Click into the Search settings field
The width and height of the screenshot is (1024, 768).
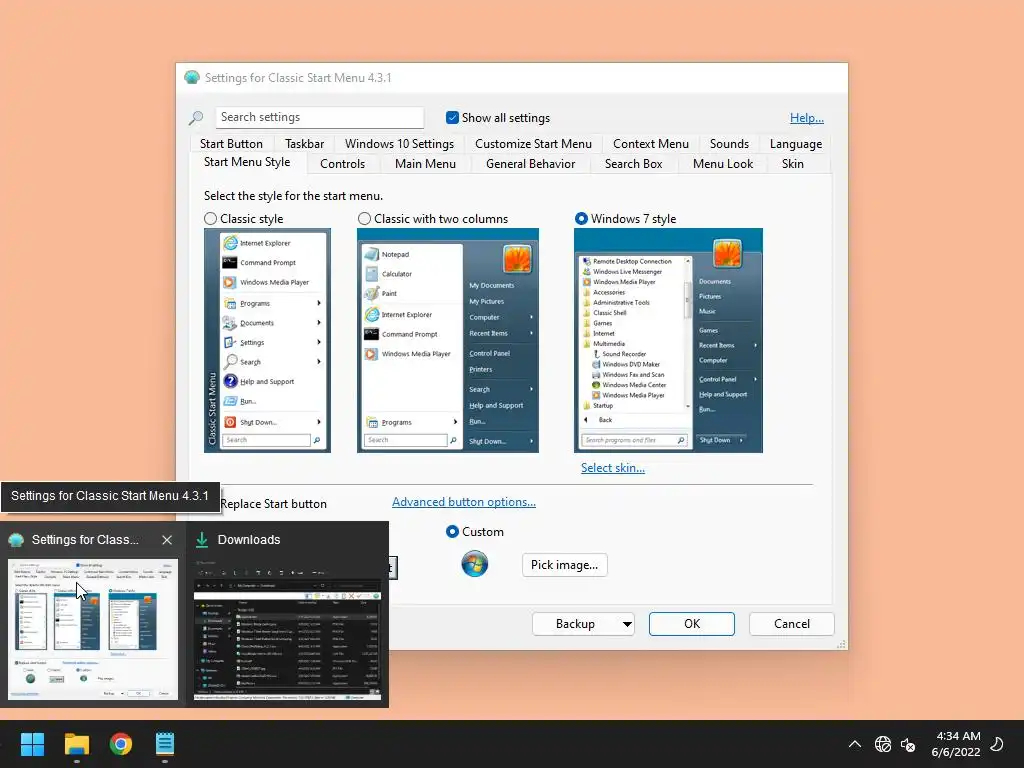click(319, 118)
